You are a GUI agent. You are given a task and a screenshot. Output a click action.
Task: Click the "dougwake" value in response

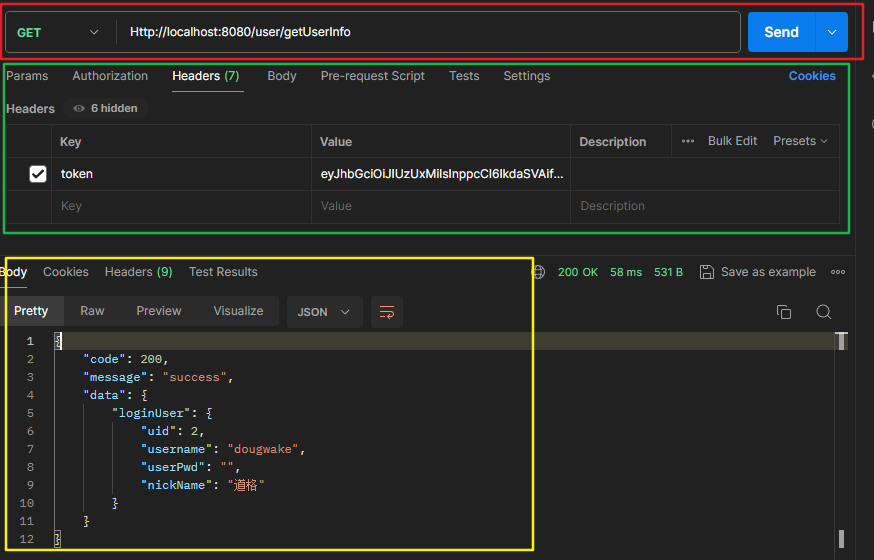tap(263, 449)
